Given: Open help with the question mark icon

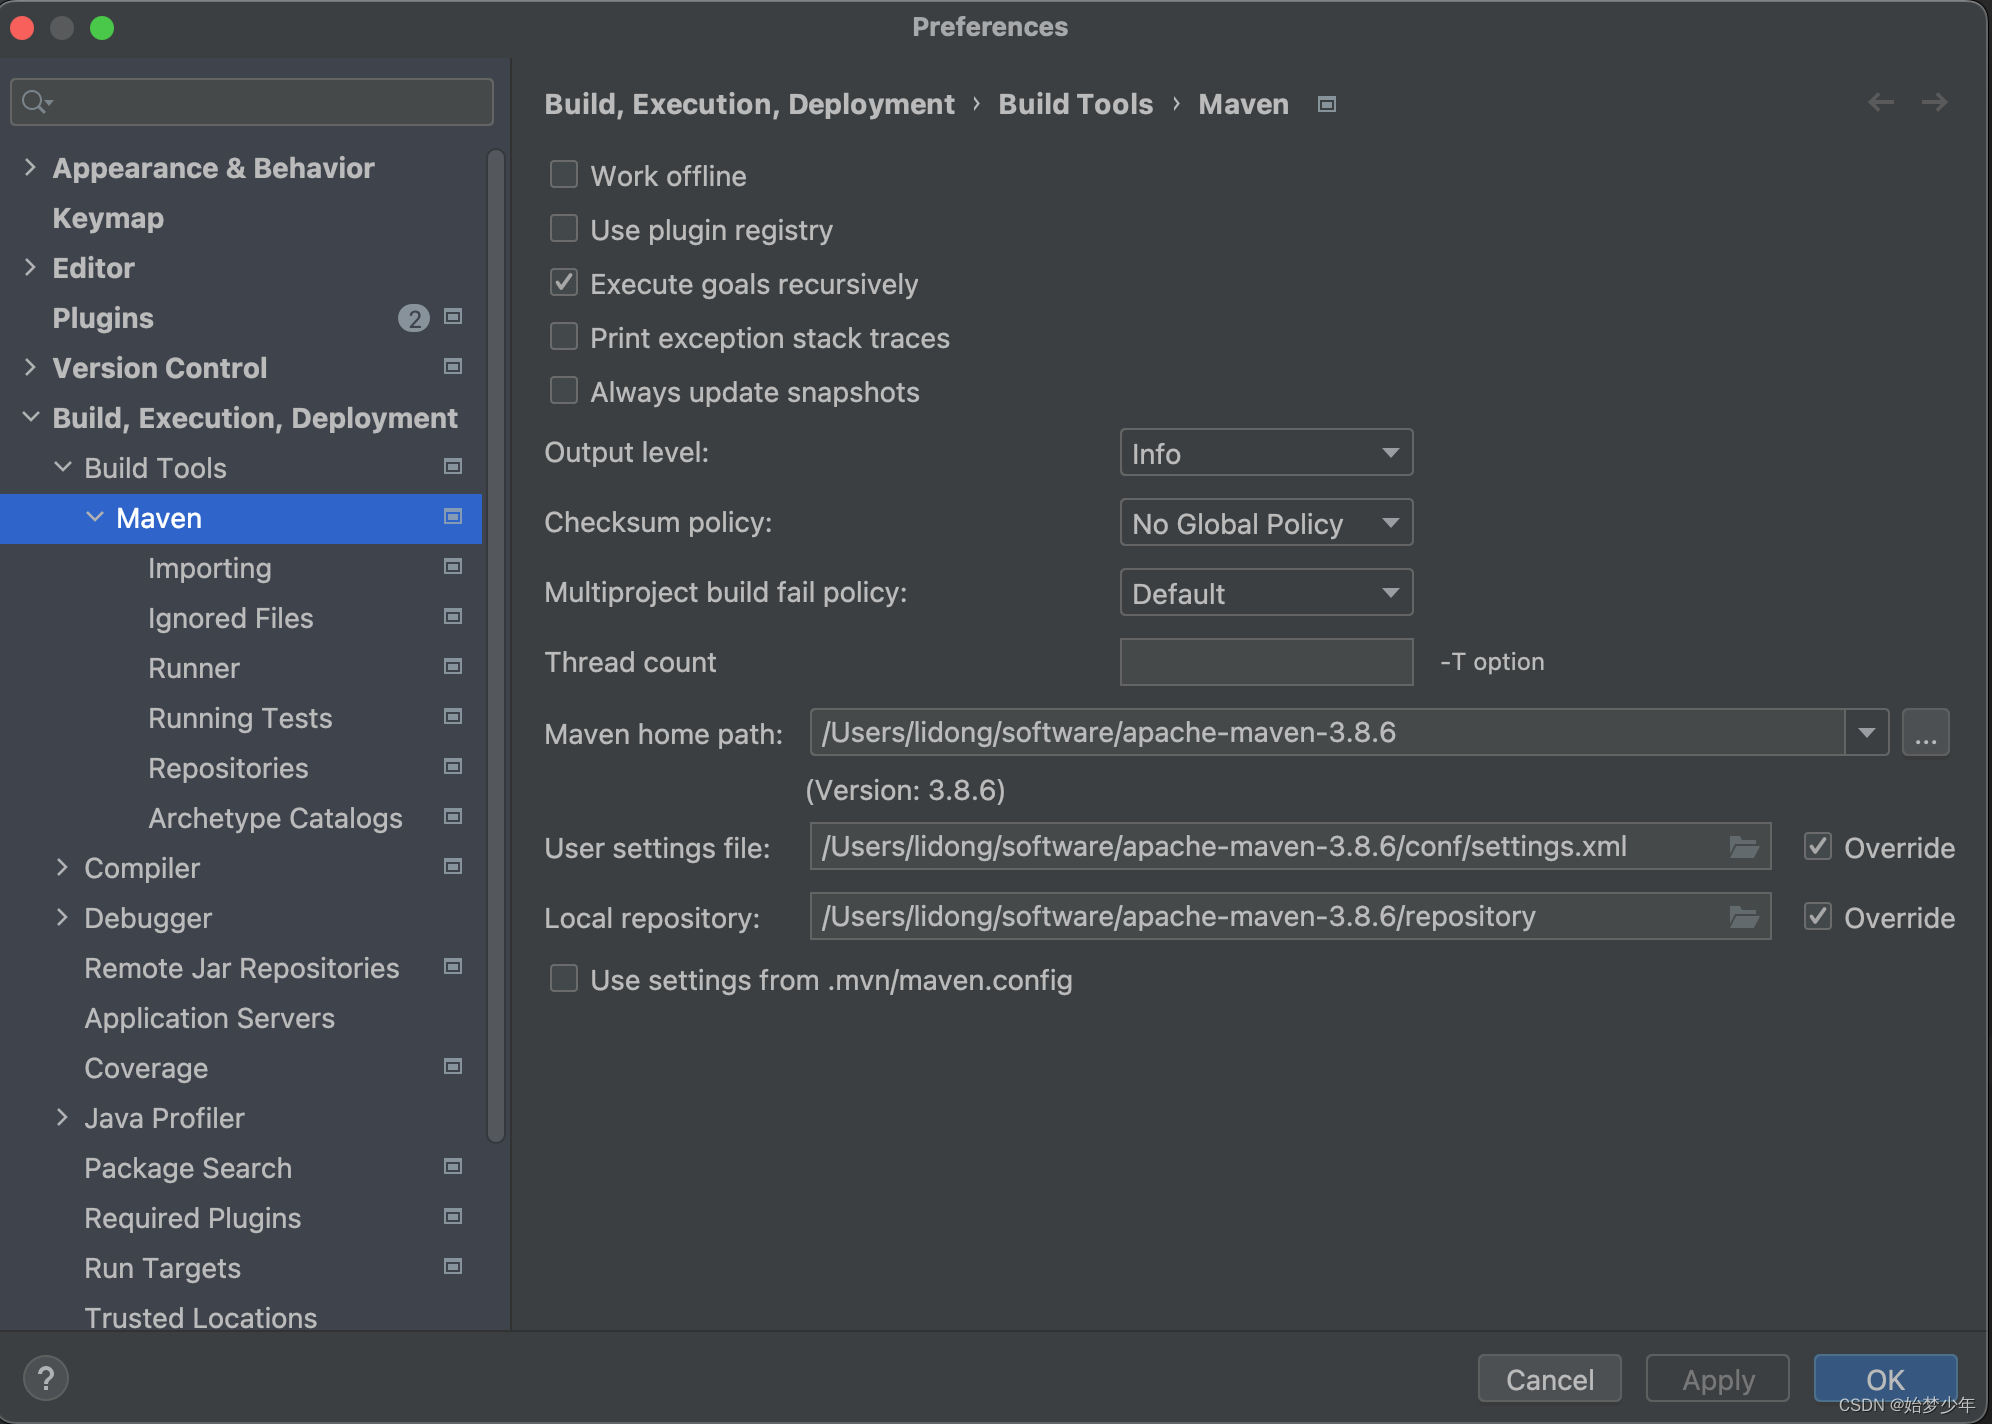Looking at the screenshot, I should [x=46, y=1379].
